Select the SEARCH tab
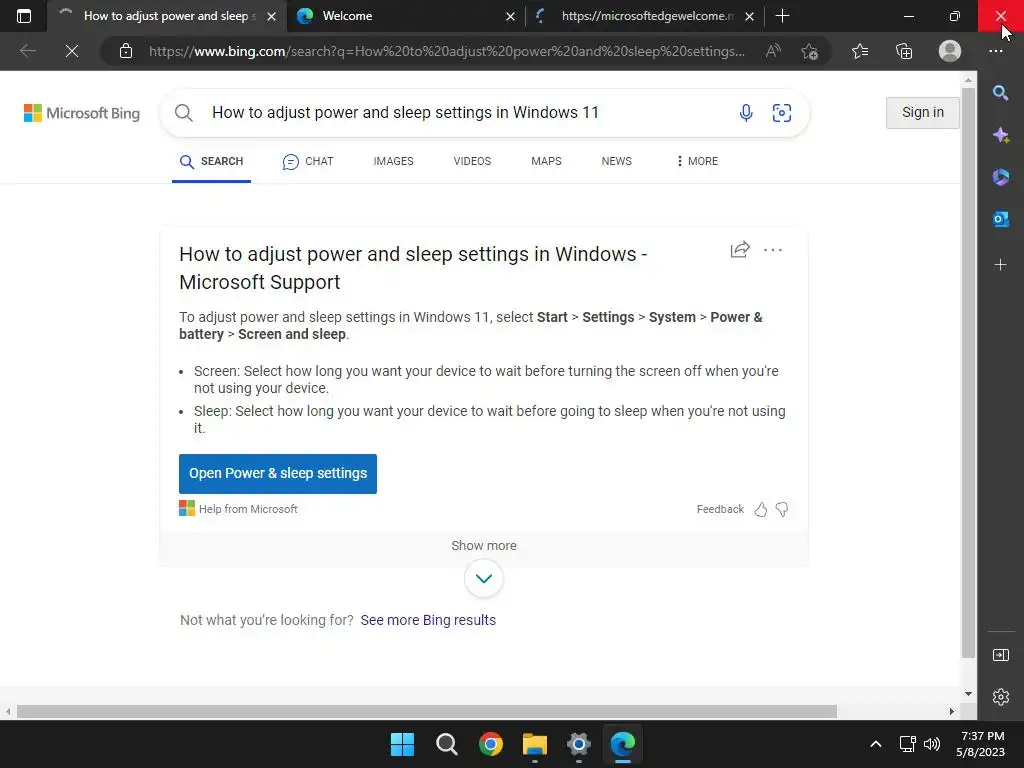Screen dimensions: 1024x768 click(212, 161)
